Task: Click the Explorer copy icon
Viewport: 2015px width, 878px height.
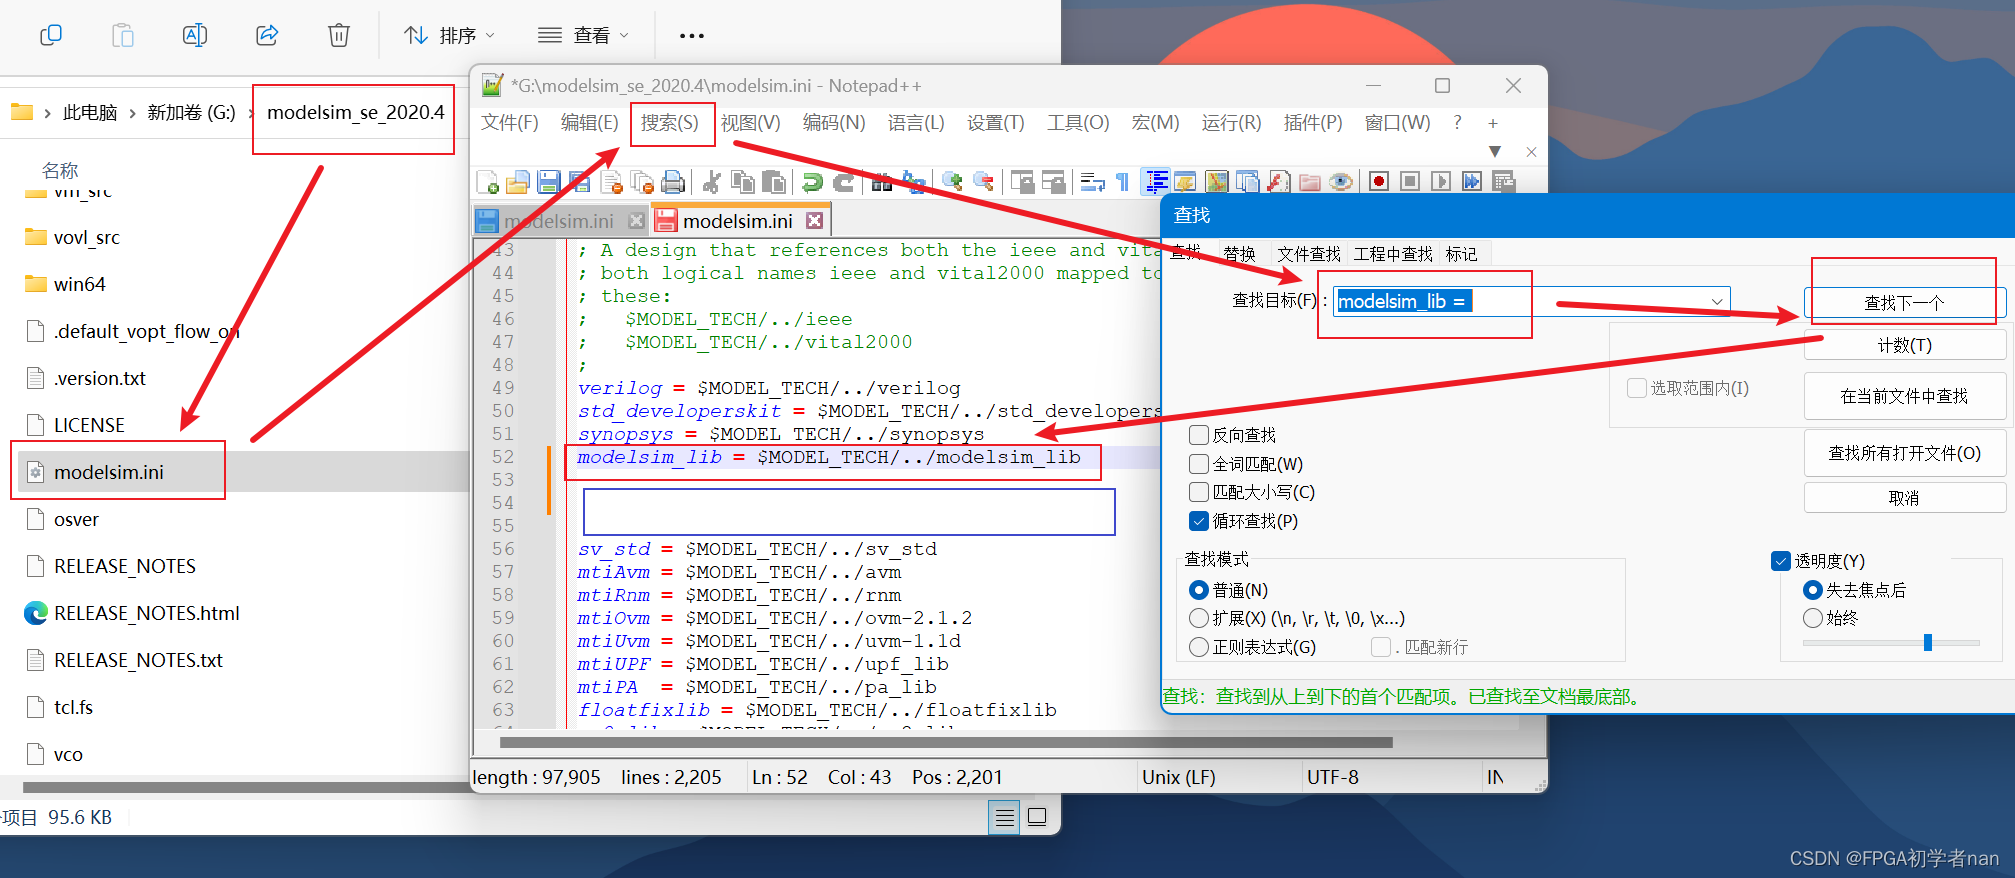Action: pyautogui.click(x=51, y=35)
